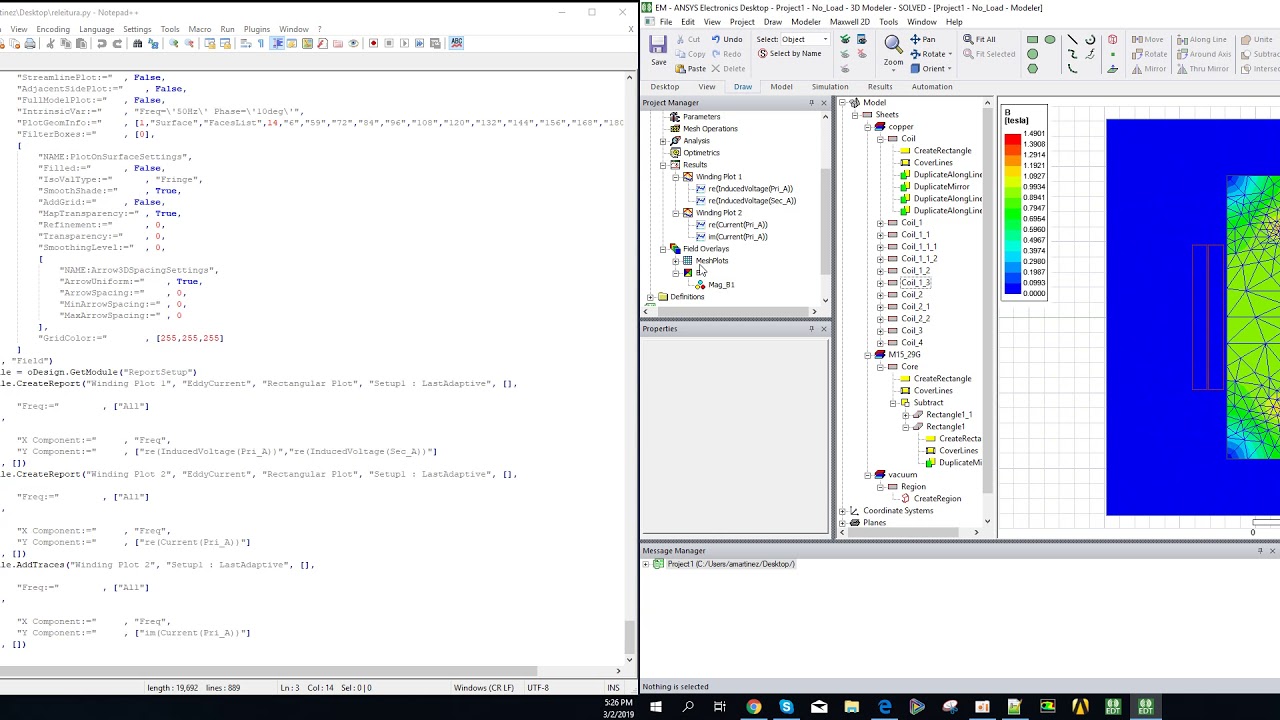Click the Notepad++ vertical scrollbar thumb

tap(629, 636)
